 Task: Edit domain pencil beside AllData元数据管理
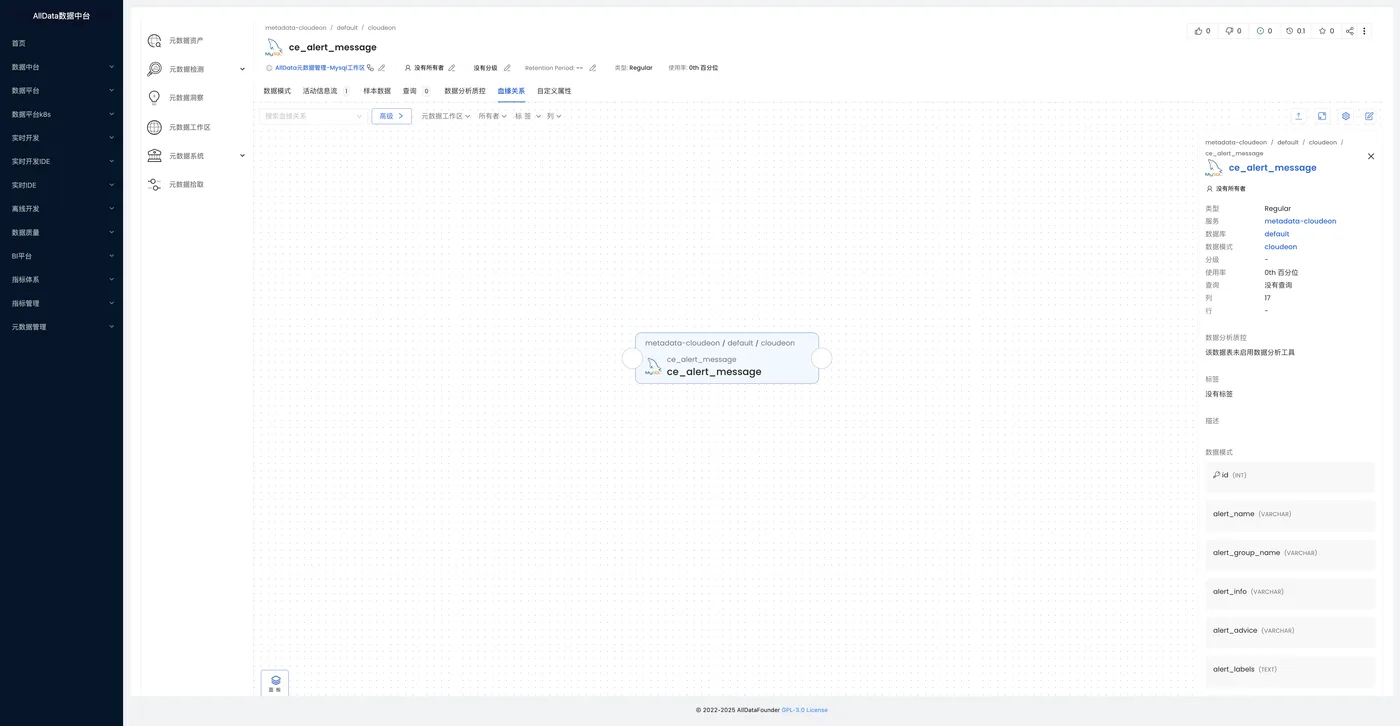[382, 68]
